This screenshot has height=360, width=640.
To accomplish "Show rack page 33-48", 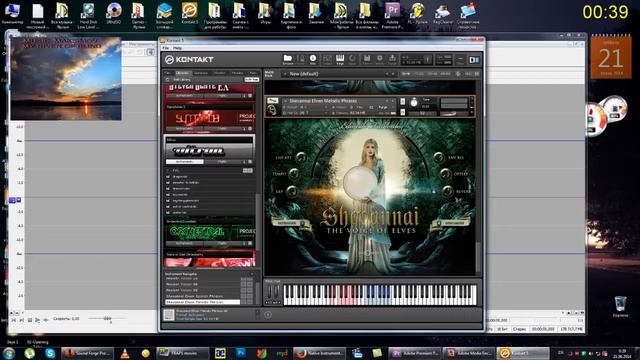I will pos(432,74).
